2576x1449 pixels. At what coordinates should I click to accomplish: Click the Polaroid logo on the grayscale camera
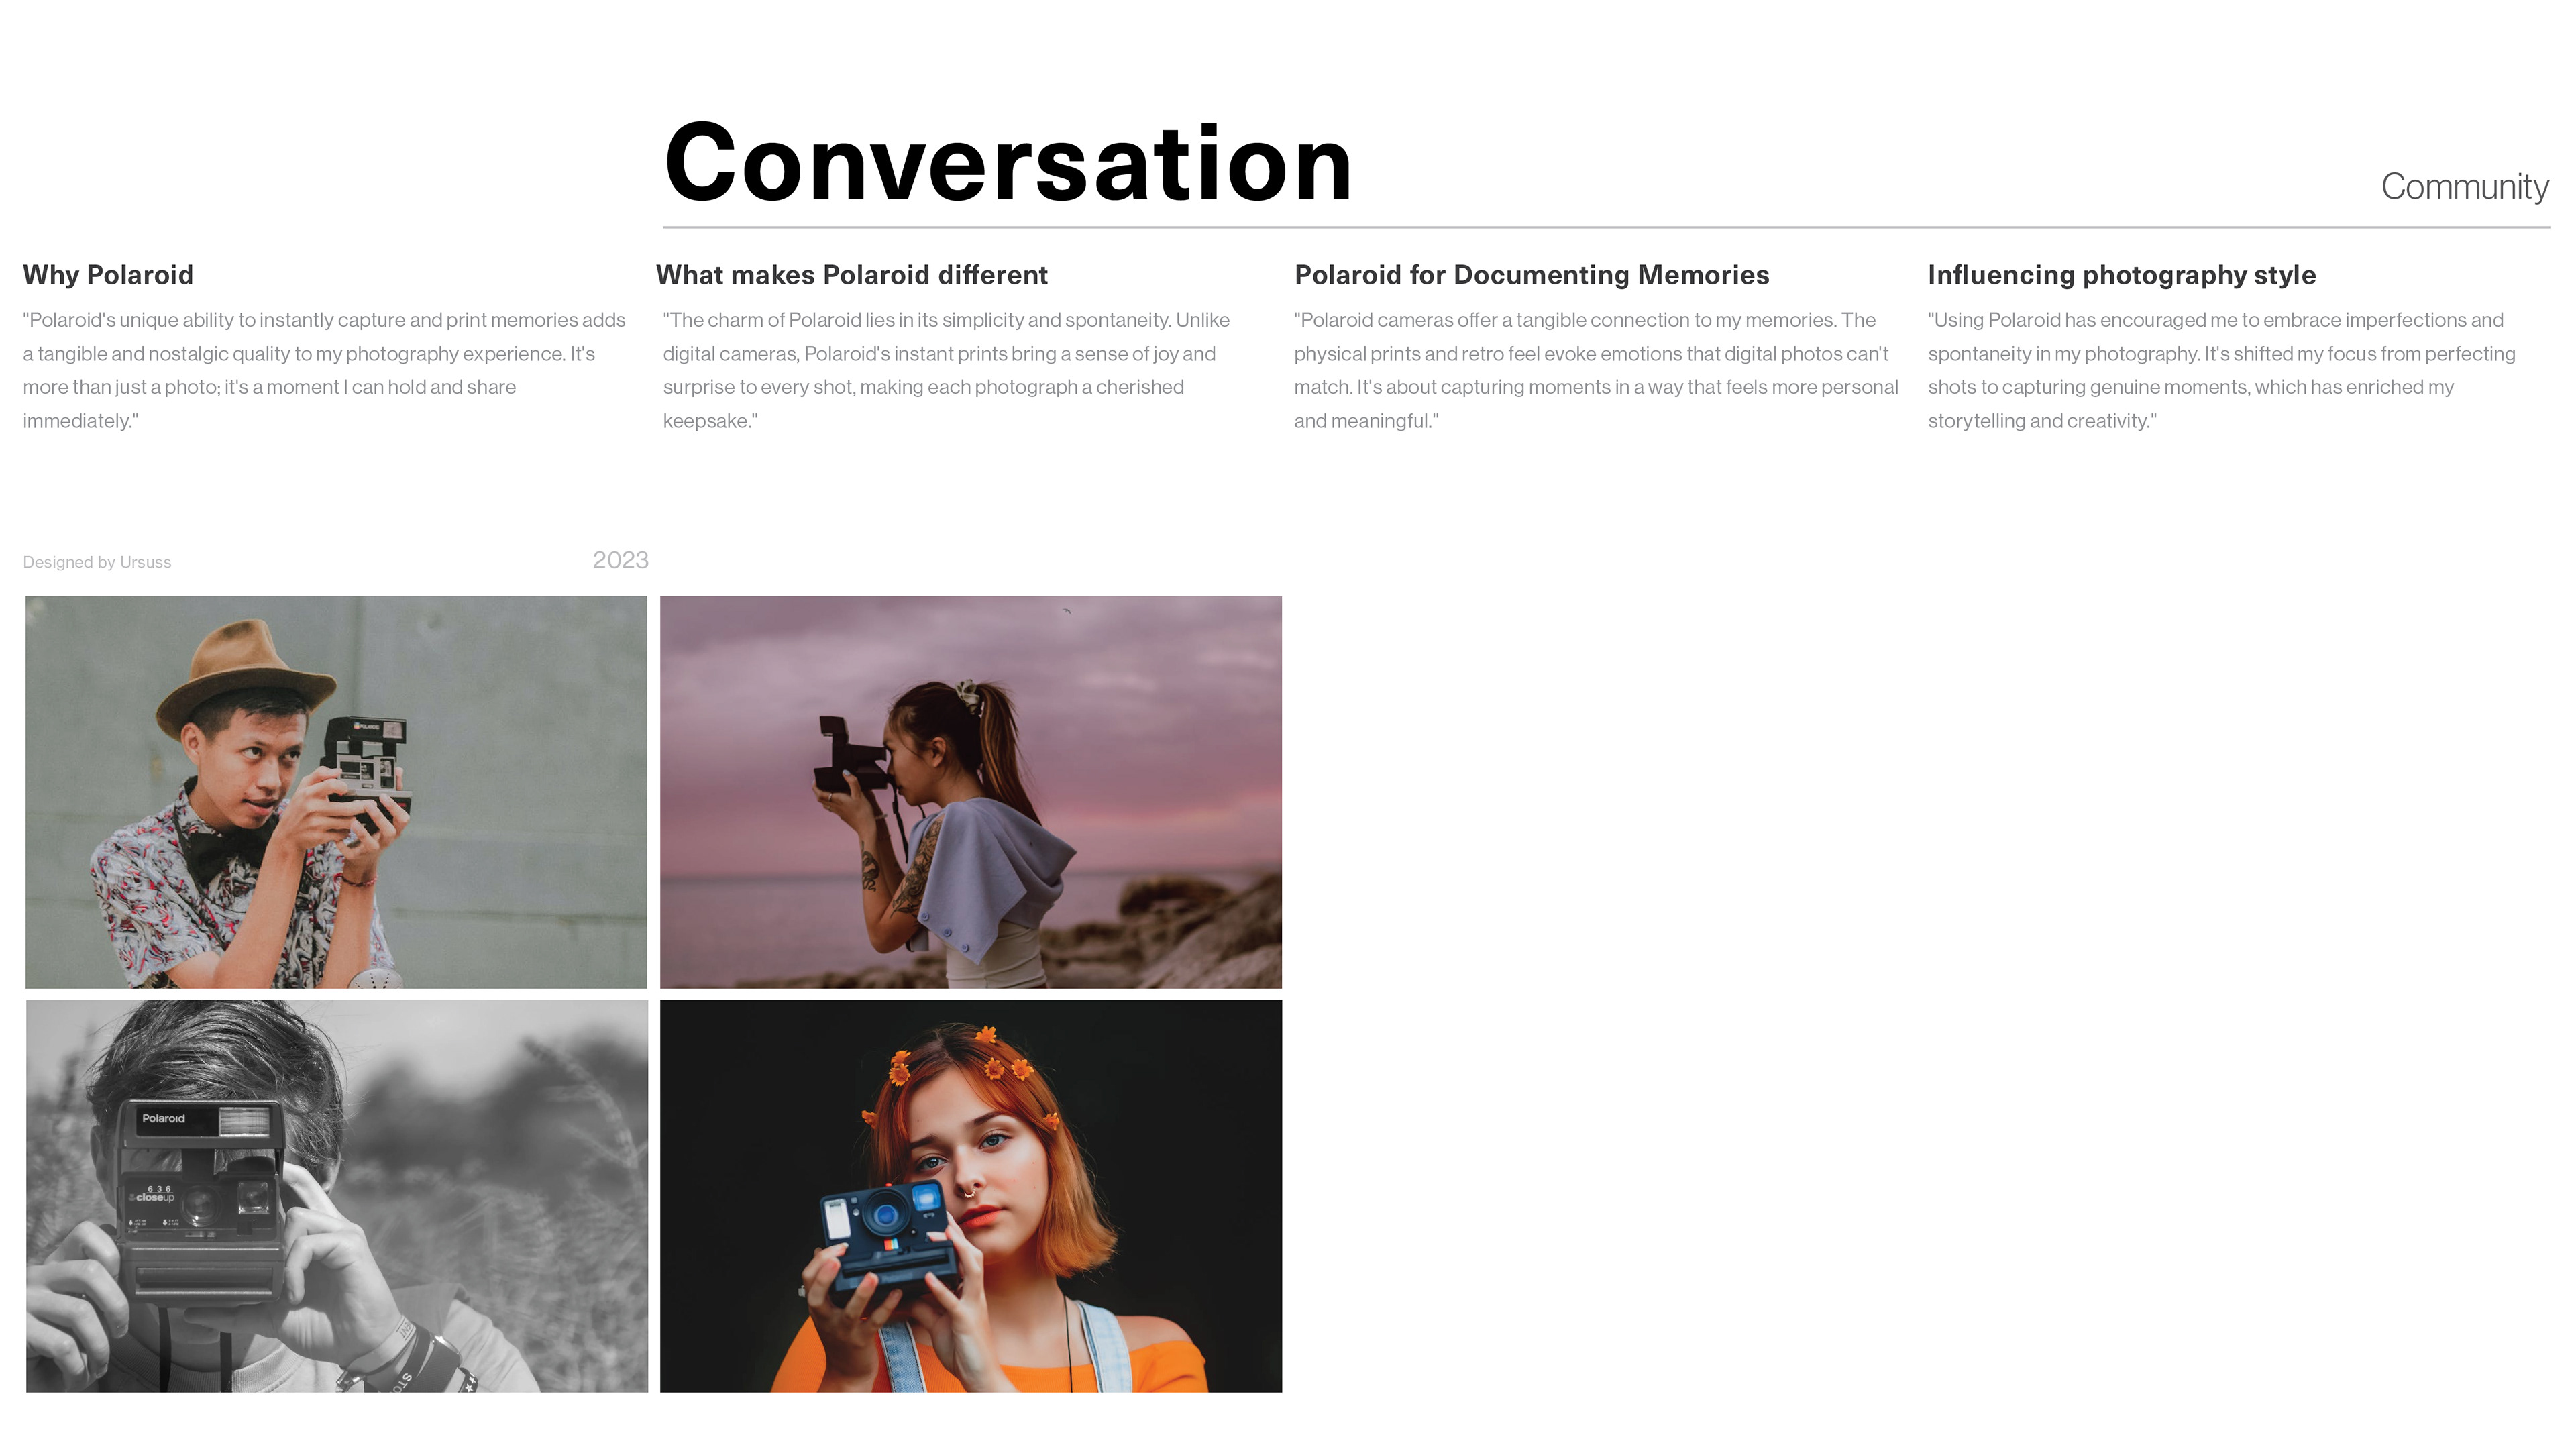pos(163,1118)
